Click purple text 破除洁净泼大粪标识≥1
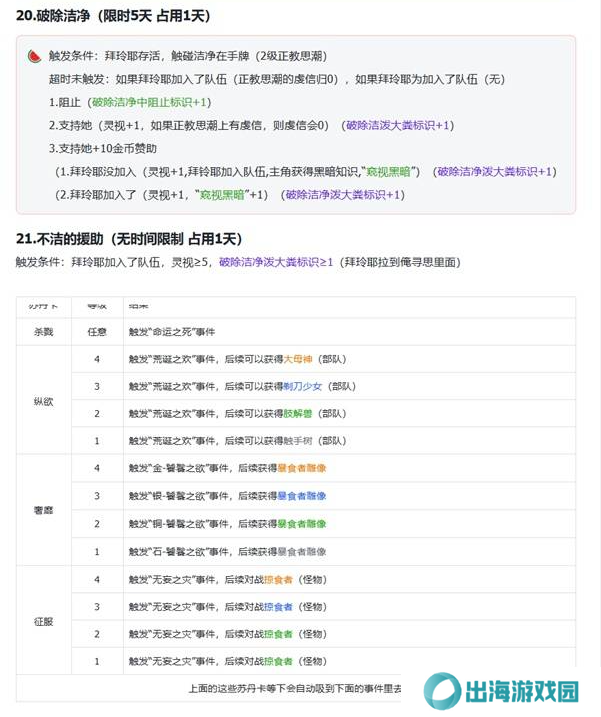The image size is (601, 717). pyautogui.click(x=276, y=262)
